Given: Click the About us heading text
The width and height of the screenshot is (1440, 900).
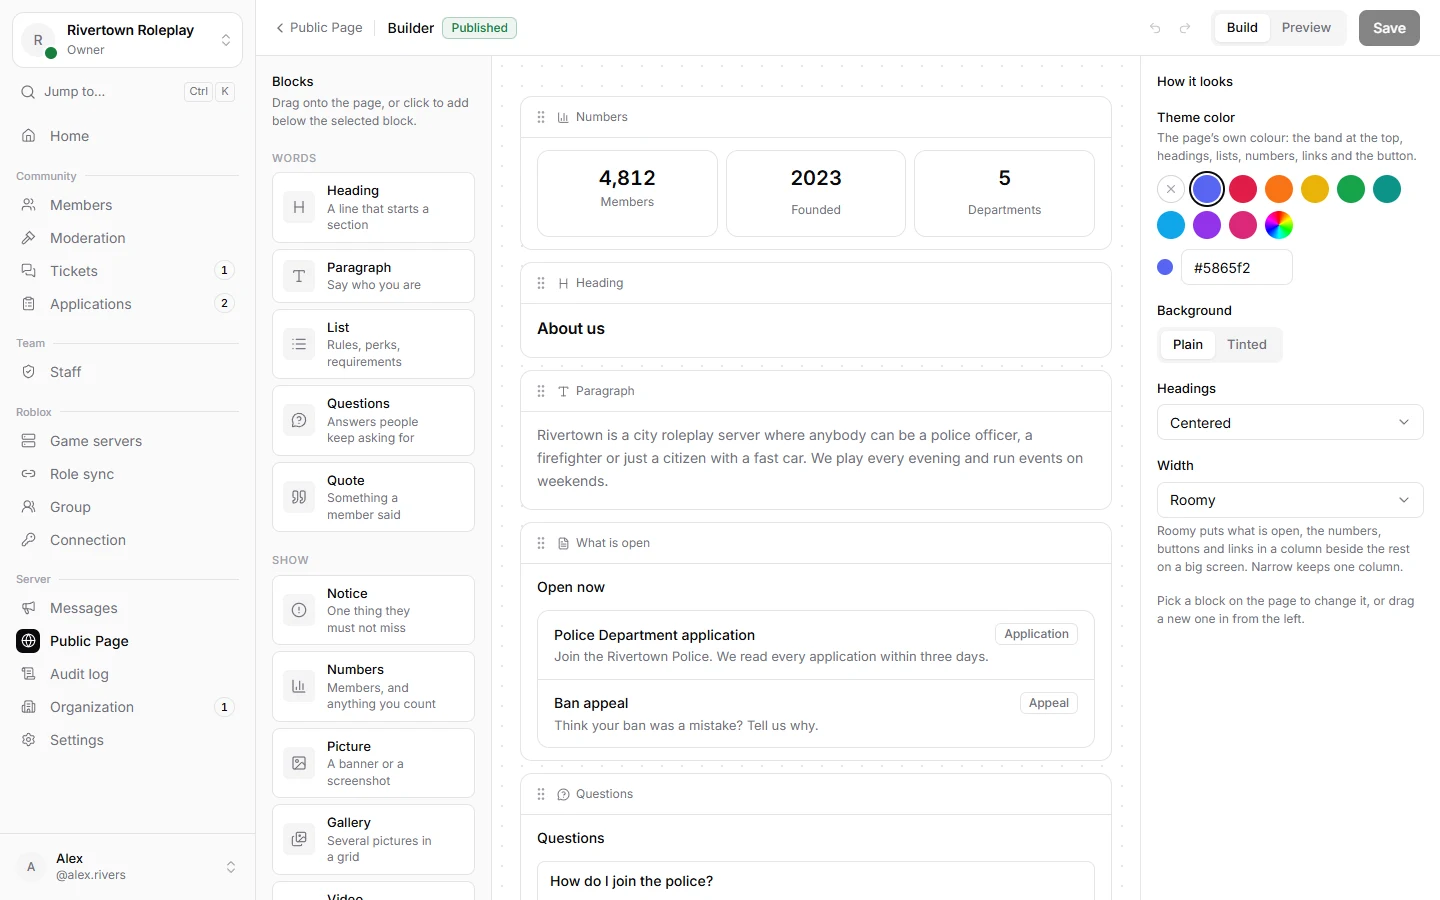Looking at the screenshot, I should [571, 329].
